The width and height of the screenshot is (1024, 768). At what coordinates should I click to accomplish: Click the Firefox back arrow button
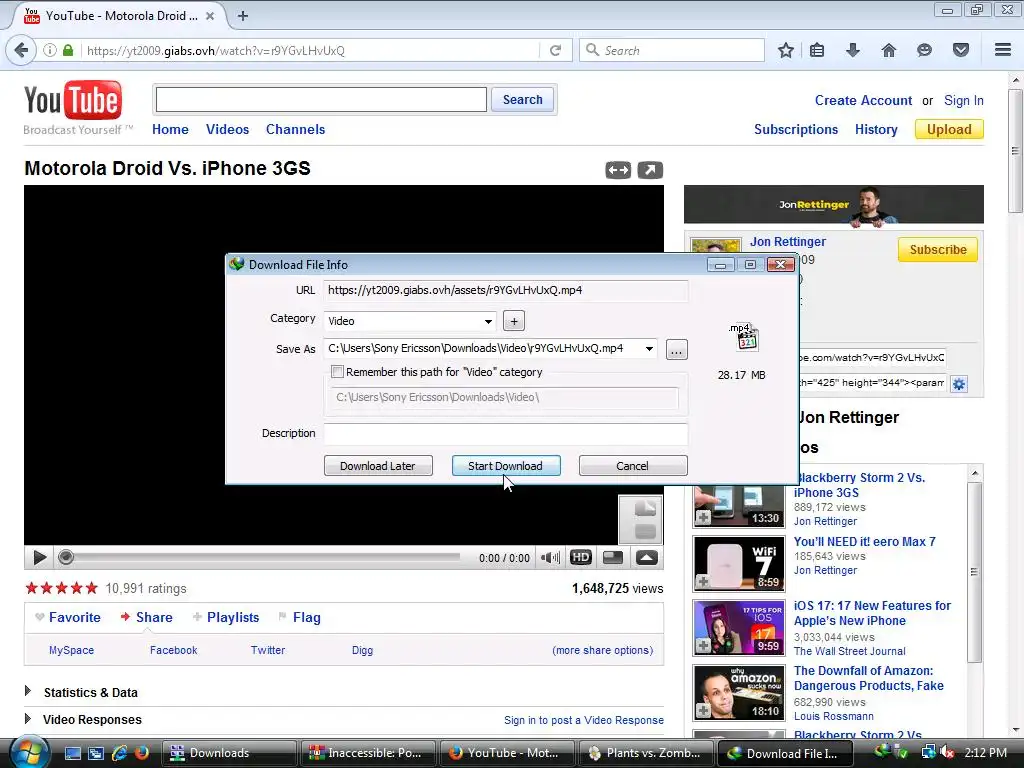point(22,50)
